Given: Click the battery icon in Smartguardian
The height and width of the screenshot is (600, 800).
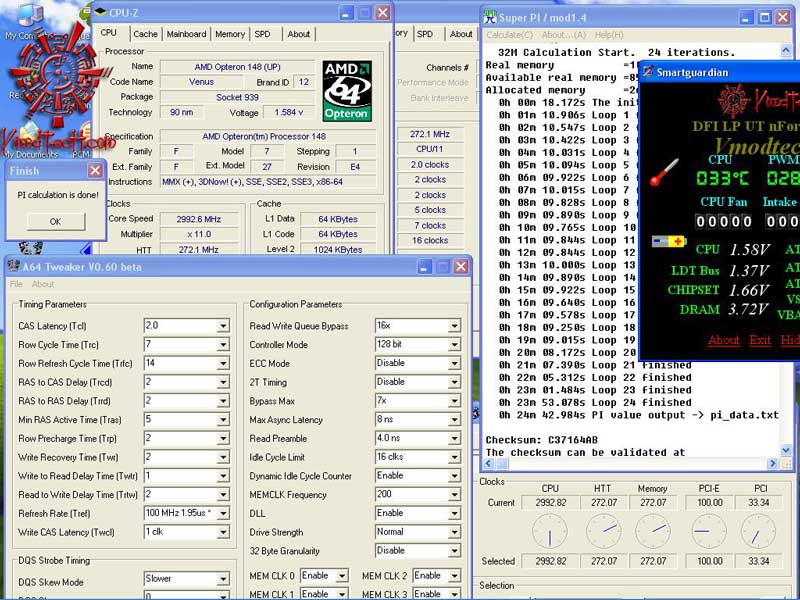Looking at the screenshot, I should click(x=669, y=241).
